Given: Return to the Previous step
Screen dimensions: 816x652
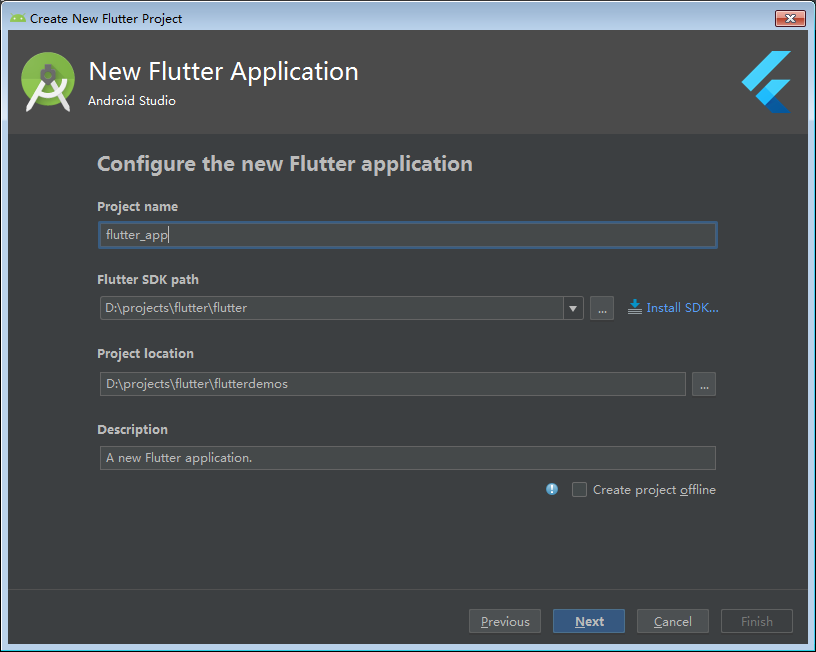Looking at the screenshot, I should click(x=505, y=621).
